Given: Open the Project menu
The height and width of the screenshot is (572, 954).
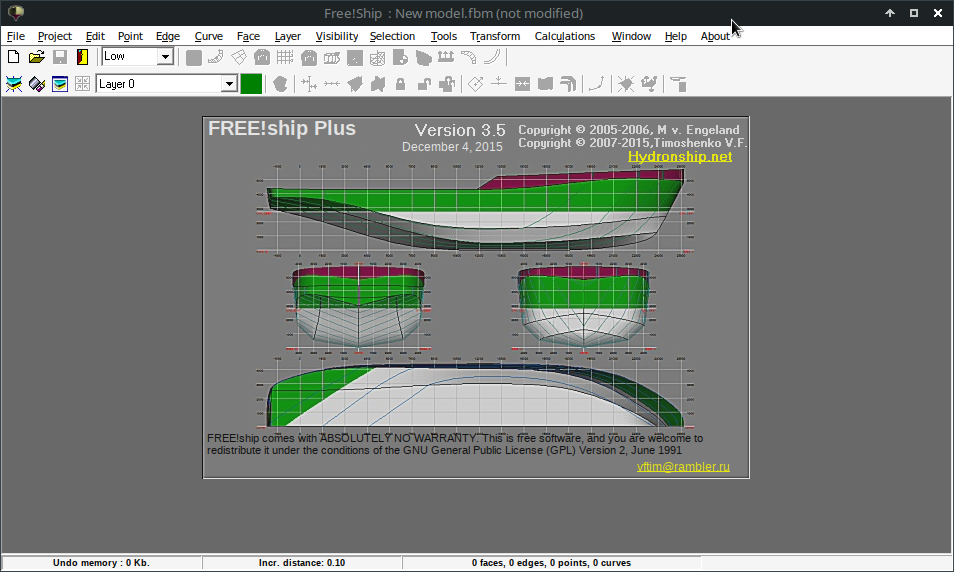Looking at the screenshot, I should [55, 36].
